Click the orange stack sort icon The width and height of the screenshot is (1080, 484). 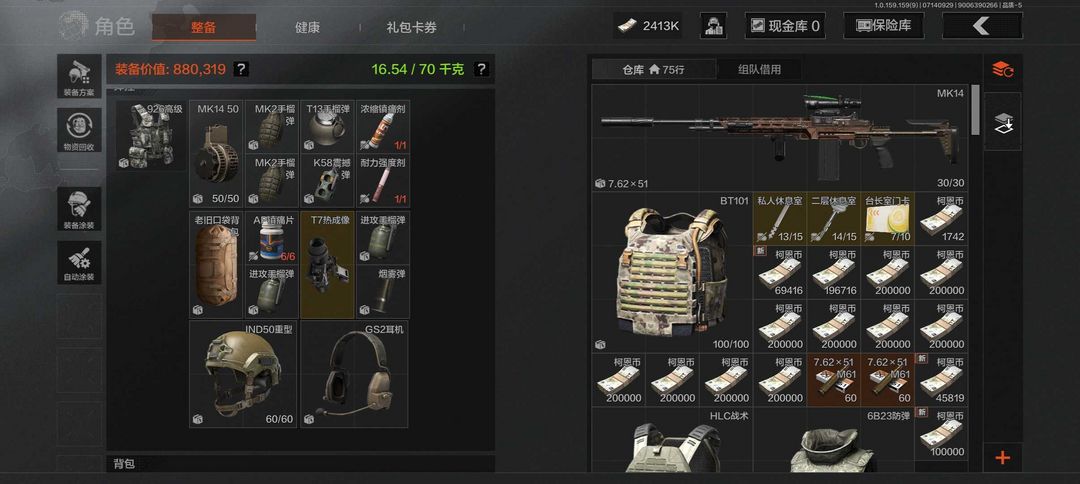(x=1002, y=69)
